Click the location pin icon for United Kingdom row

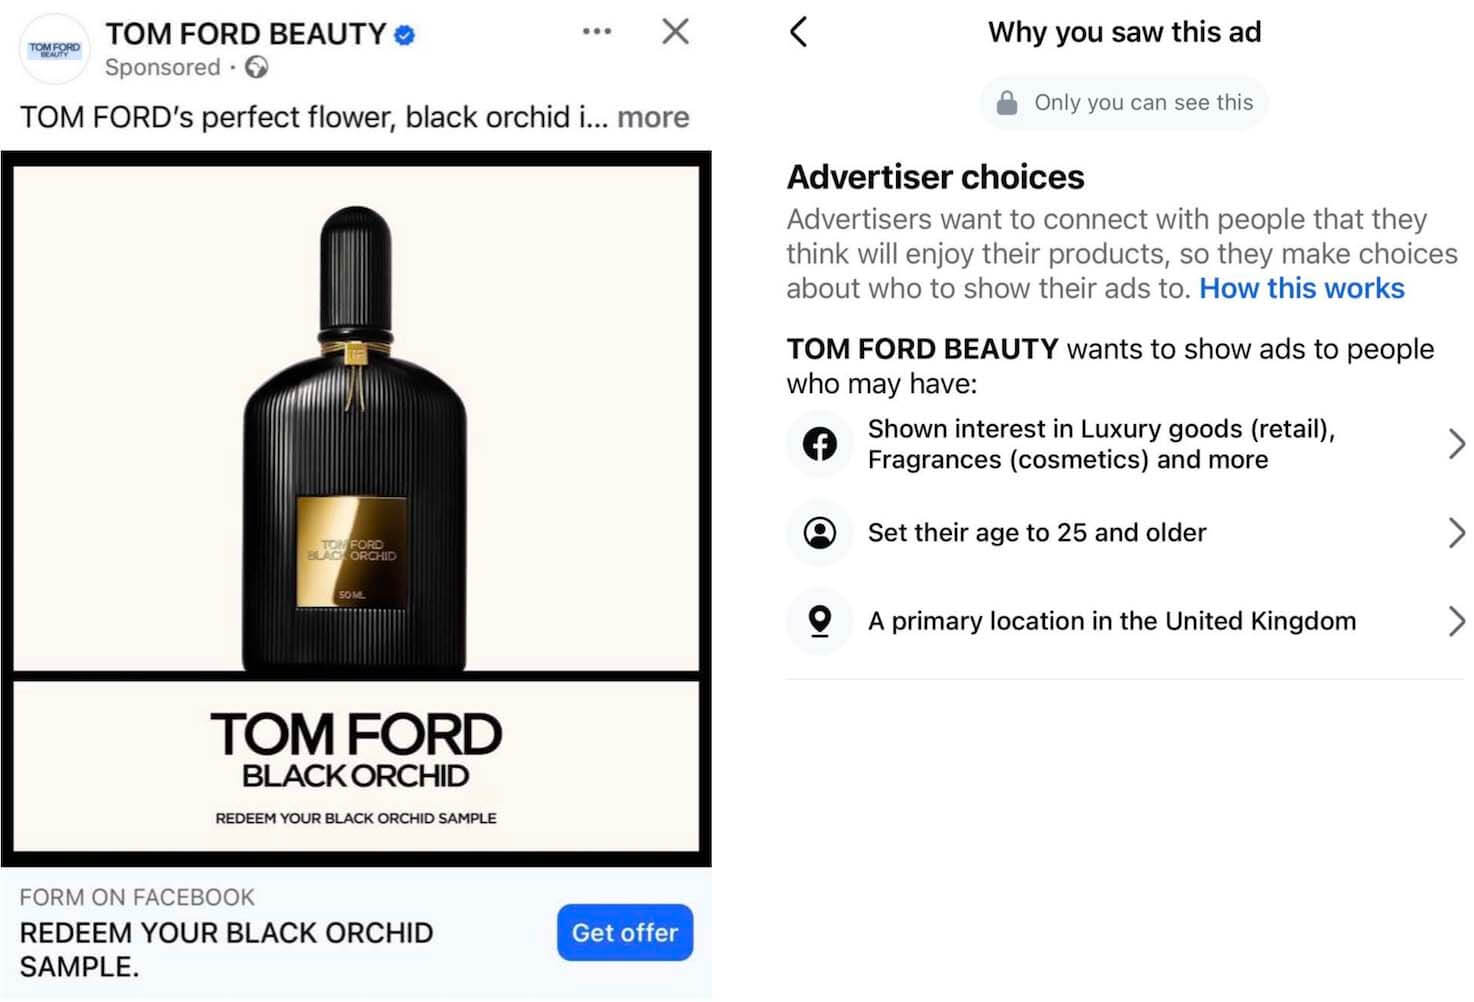click(x=819, y=621)
